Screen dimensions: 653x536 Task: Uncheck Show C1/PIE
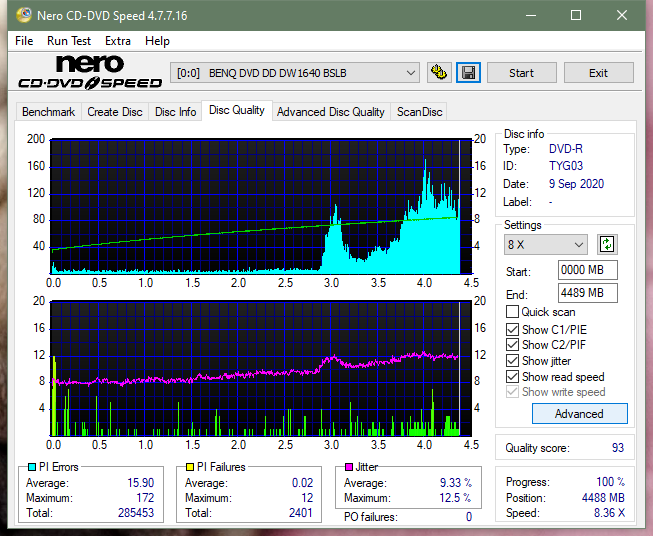[x=512, y=329]
